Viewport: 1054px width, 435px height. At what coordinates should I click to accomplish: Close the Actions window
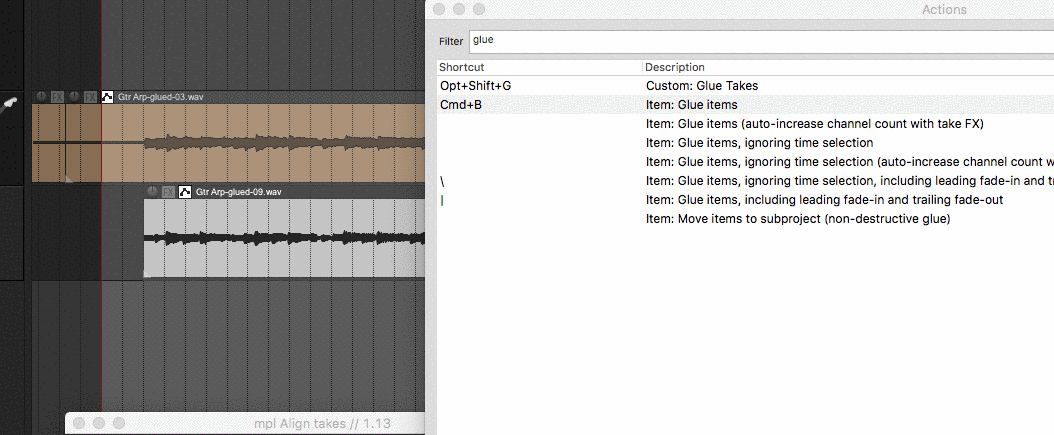coord(439,9)
